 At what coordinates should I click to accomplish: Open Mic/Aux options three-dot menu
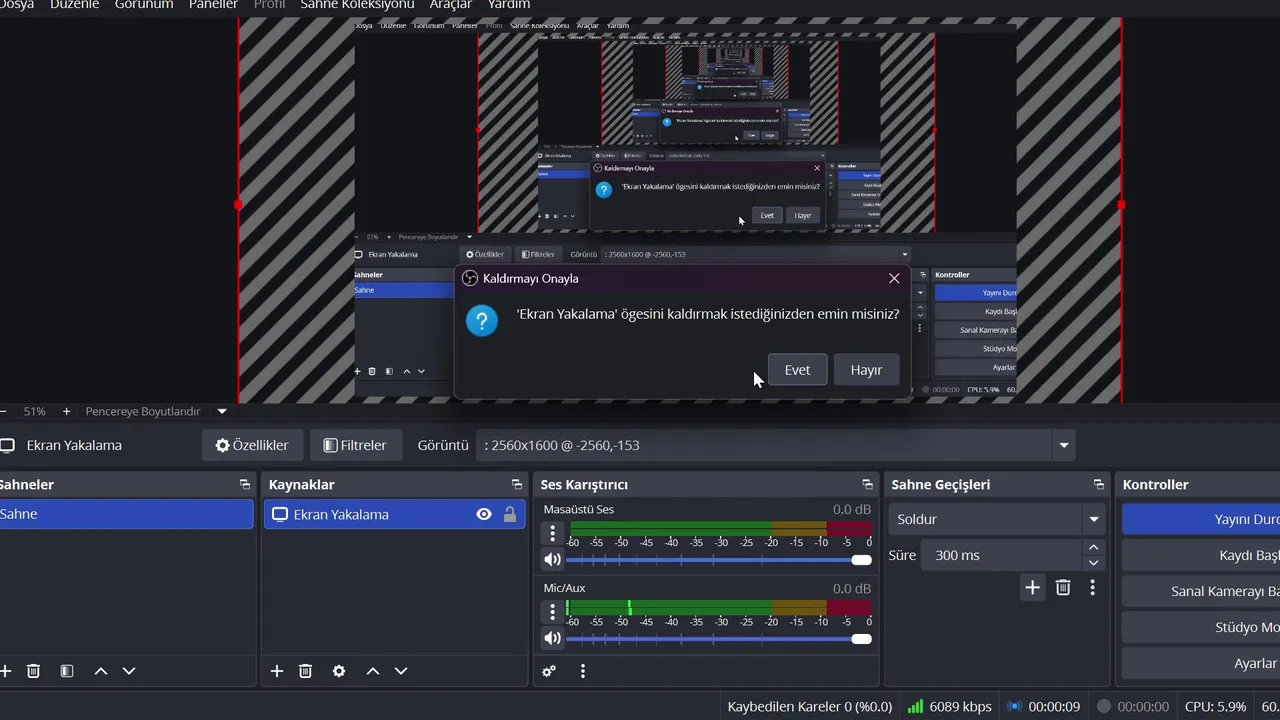pyautogui.click(x=552, y=613)
